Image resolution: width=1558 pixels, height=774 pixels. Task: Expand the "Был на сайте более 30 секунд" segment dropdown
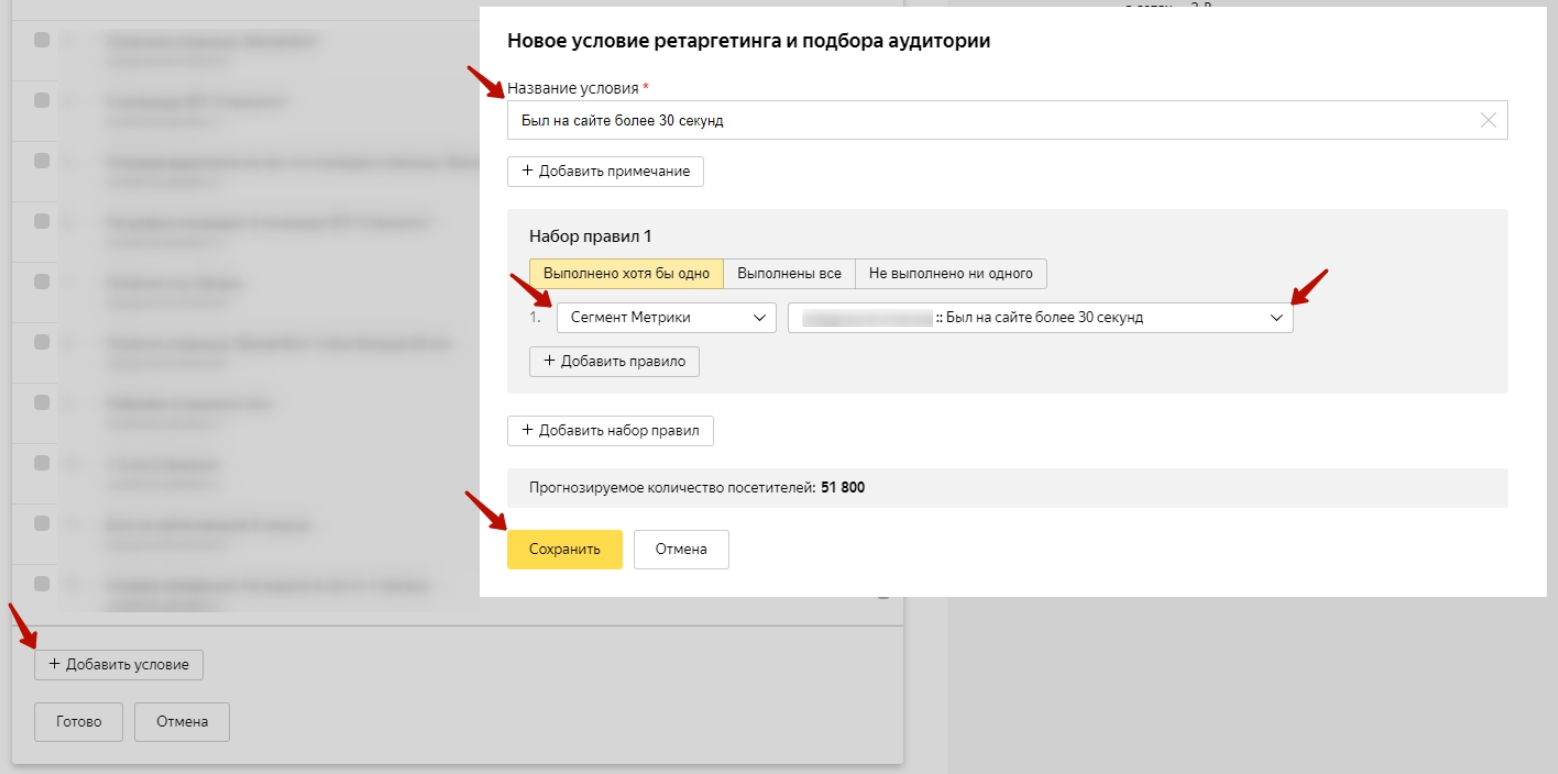click(1040, 318)
